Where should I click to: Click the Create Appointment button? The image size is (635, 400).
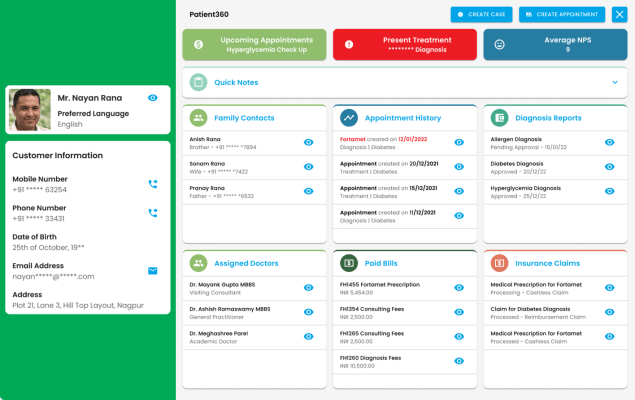click(x=561, y=14)
